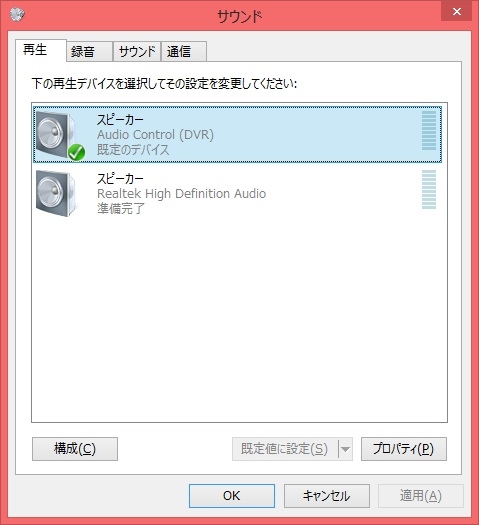Click empty area of the playback device list
The image size is (479, 525).
point(239,318)
